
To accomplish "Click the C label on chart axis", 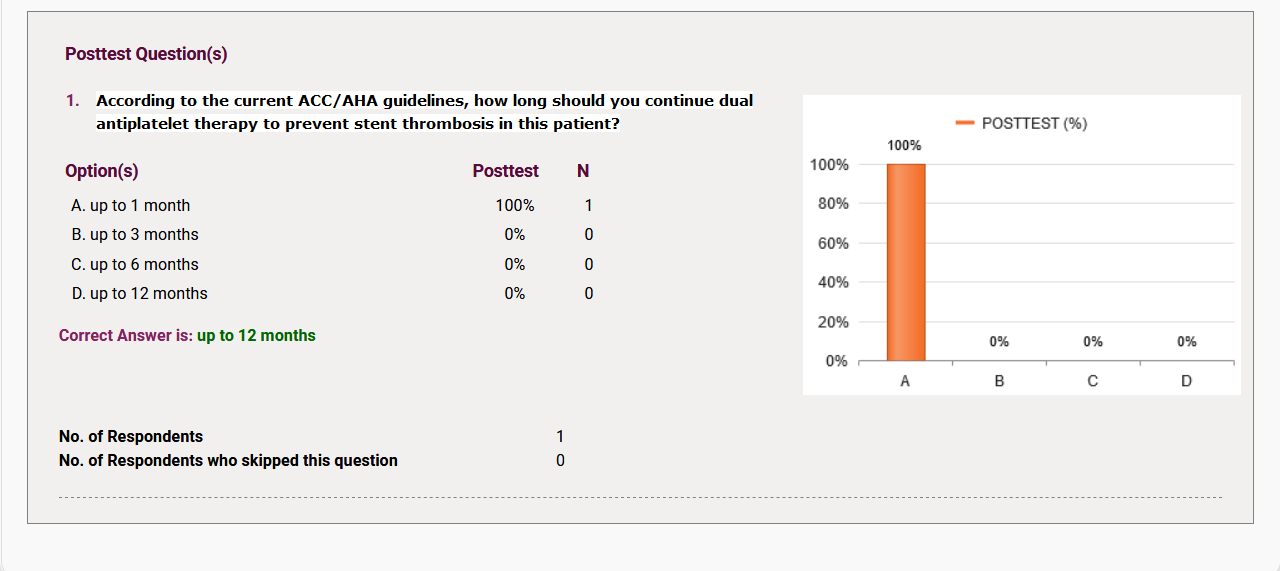I will (x=1093, y=381).
